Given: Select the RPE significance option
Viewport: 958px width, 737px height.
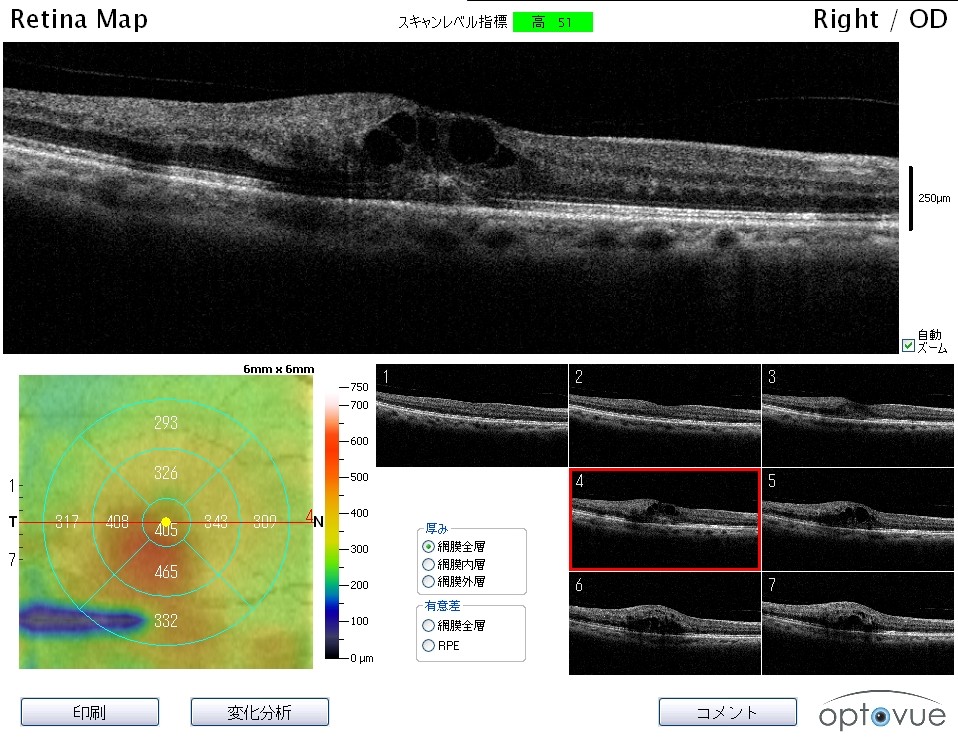Looking at the screenshot, I should coord(429,645).
